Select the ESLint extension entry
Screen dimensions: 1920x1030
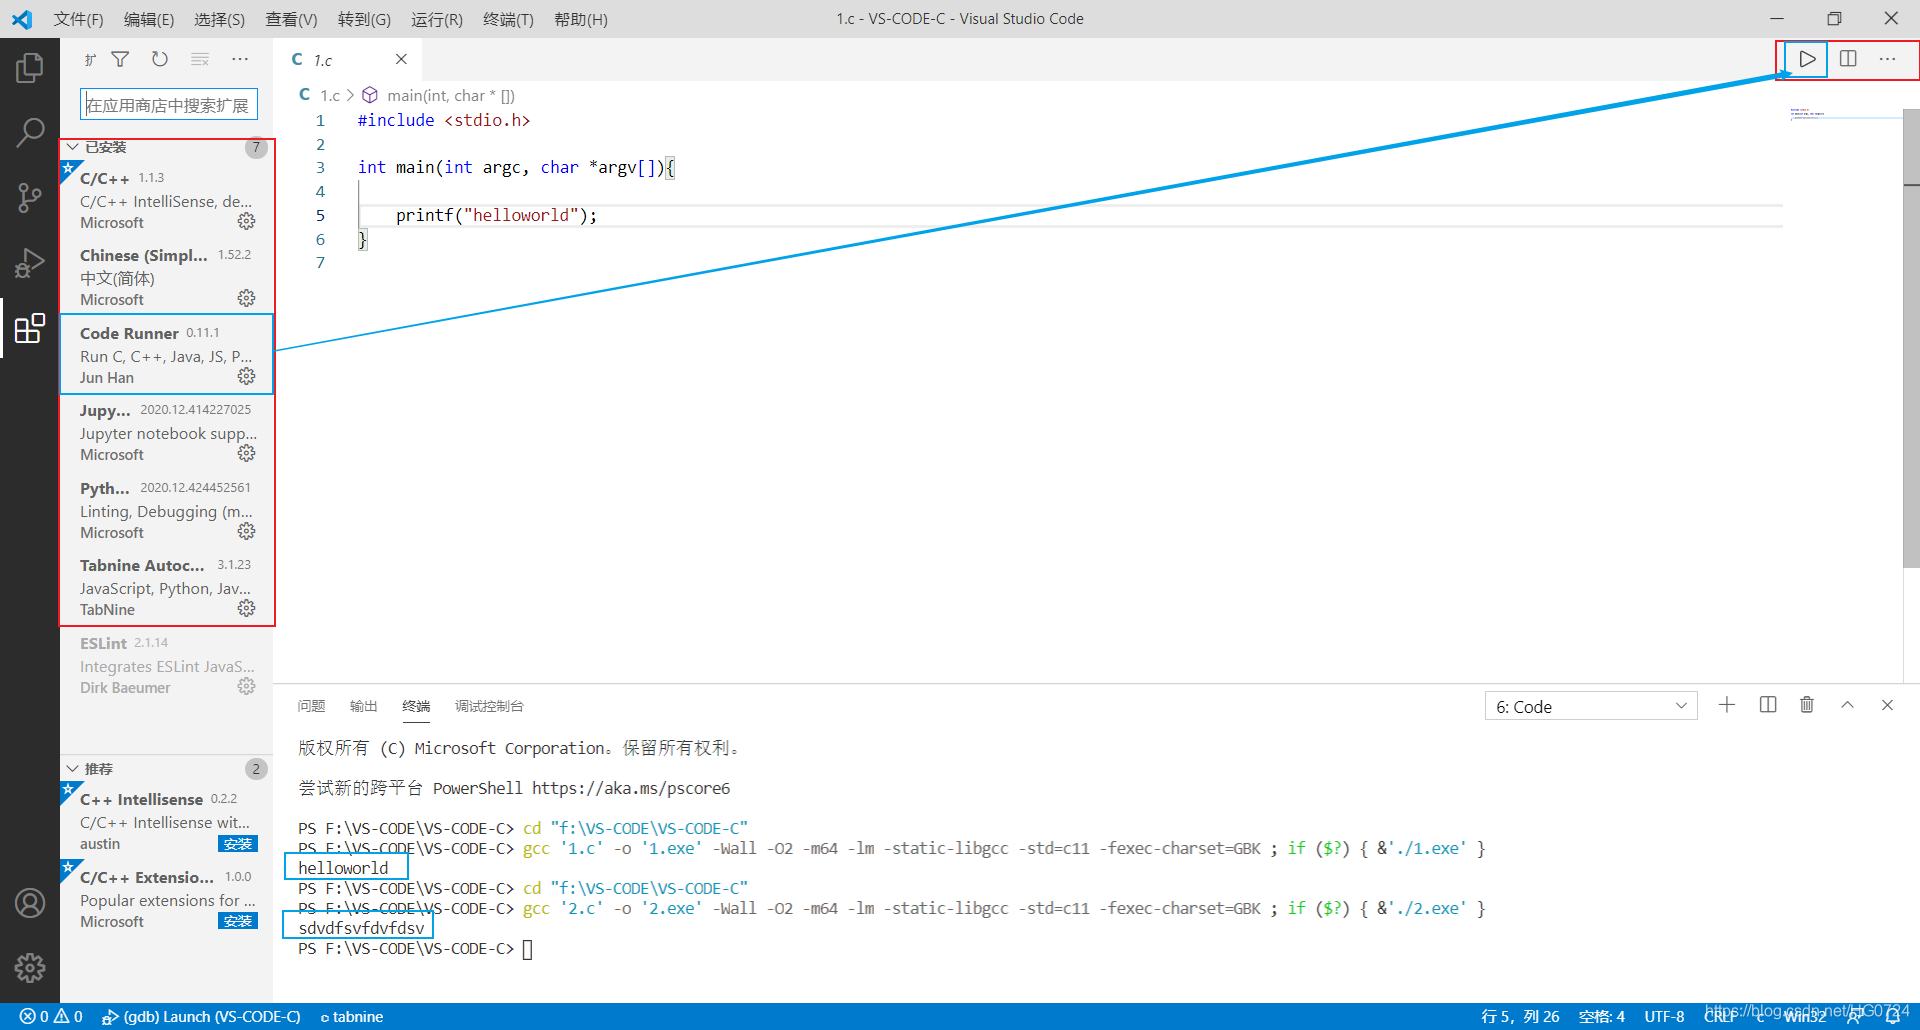point(167,665)
